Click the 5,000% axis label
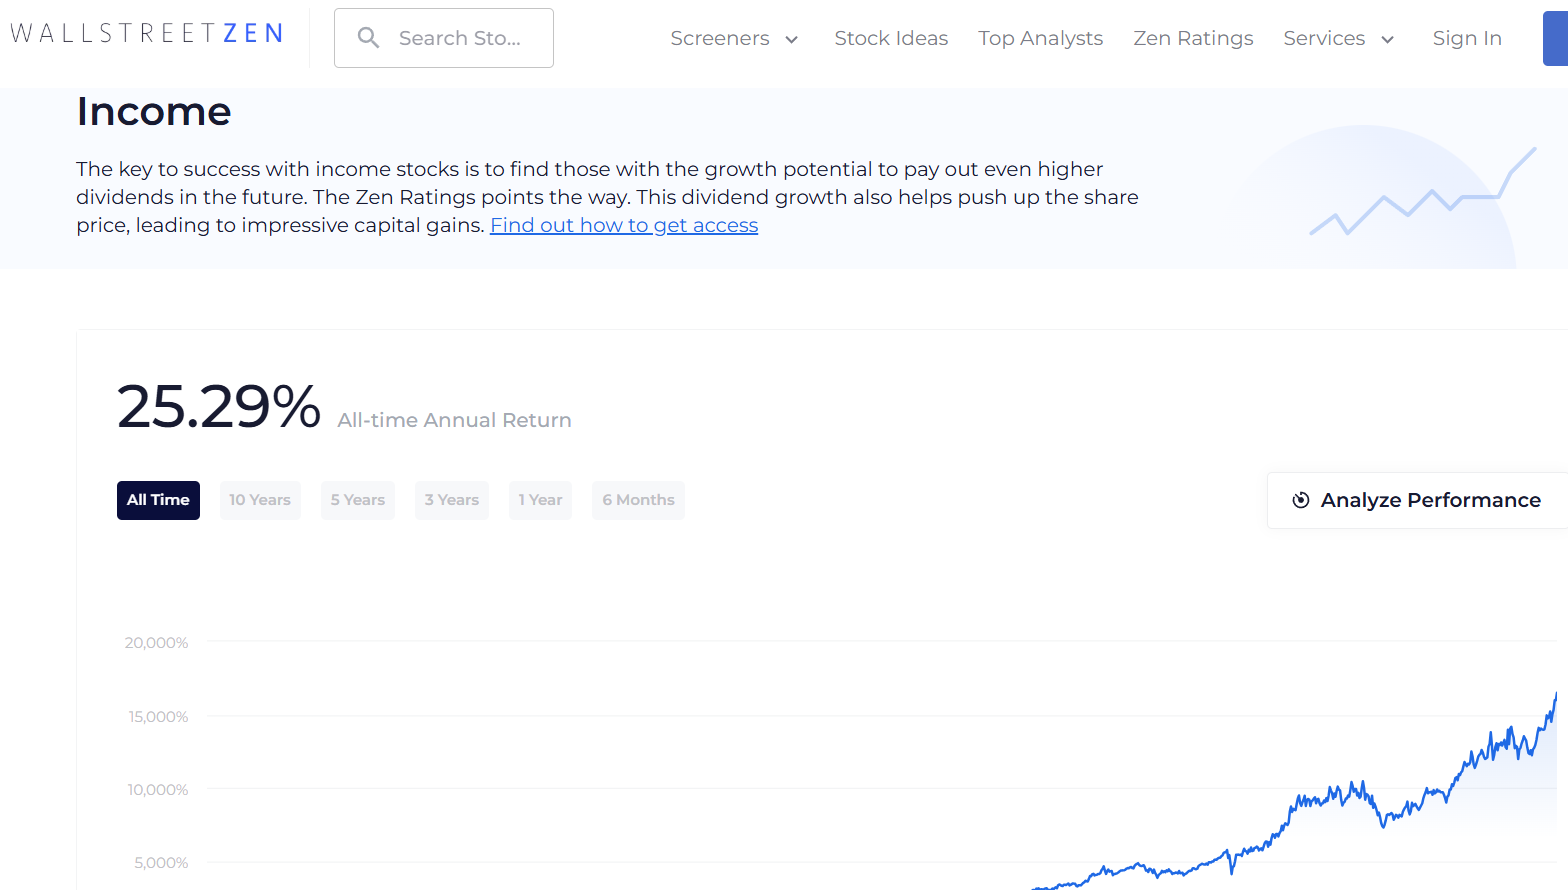The image size is (1568, 890). (x=161, y=862)
